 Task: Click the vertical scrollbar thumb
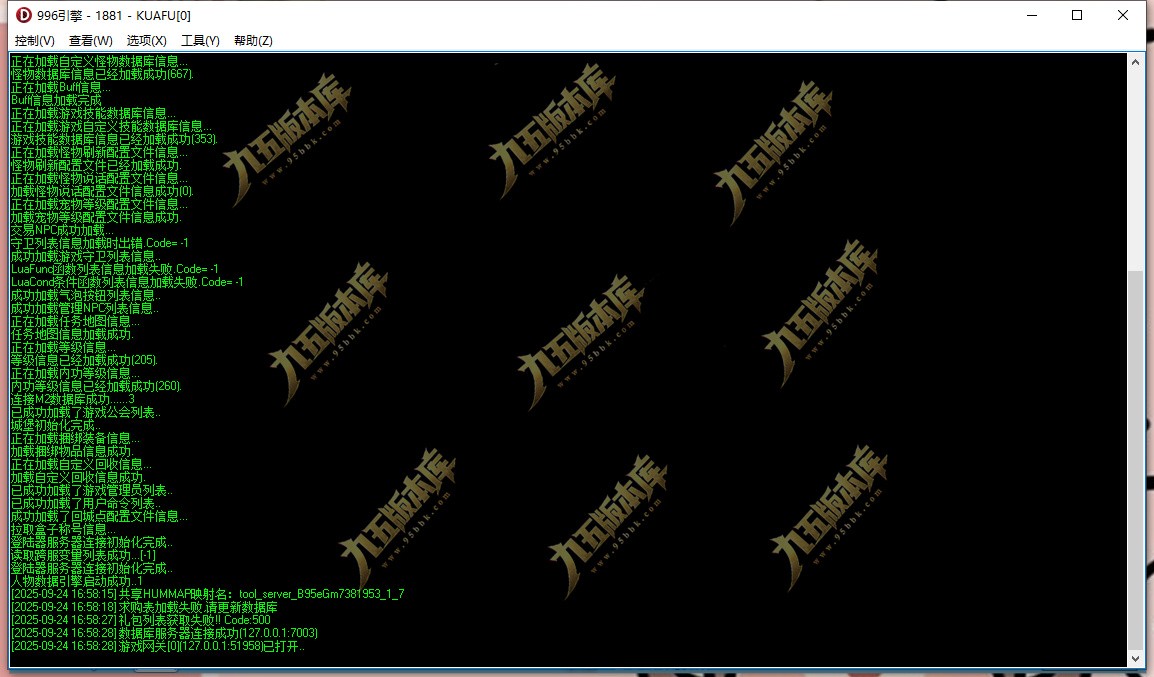1135,460
